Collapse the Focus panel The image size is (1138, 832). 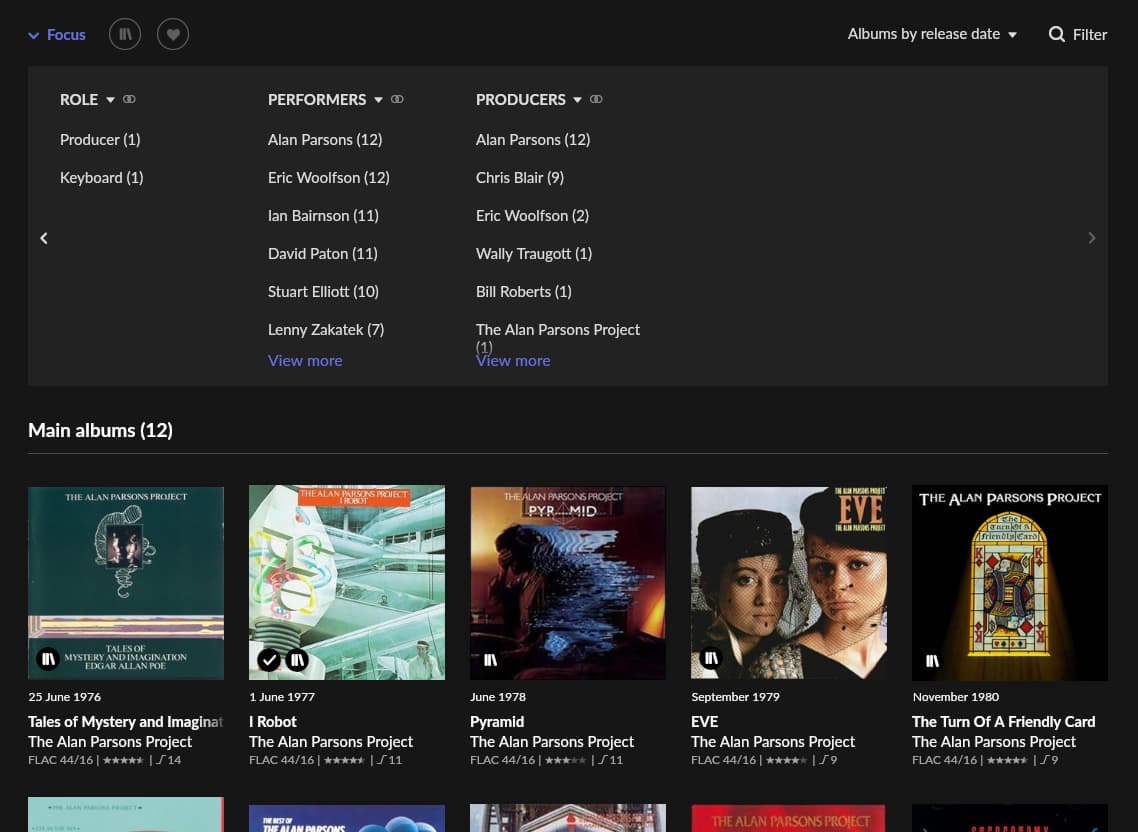(x=57, y=35)
